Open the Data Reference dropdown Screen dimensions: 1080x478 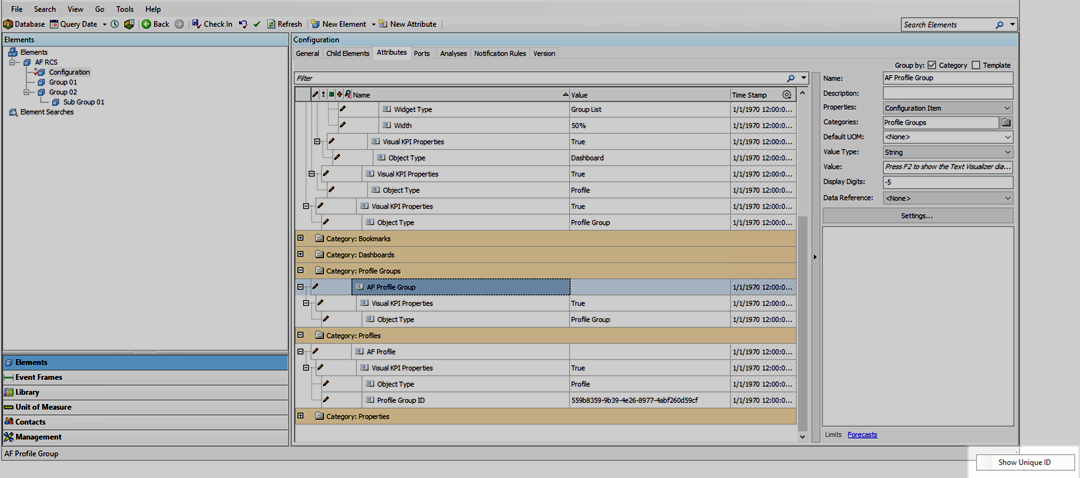1006,198
